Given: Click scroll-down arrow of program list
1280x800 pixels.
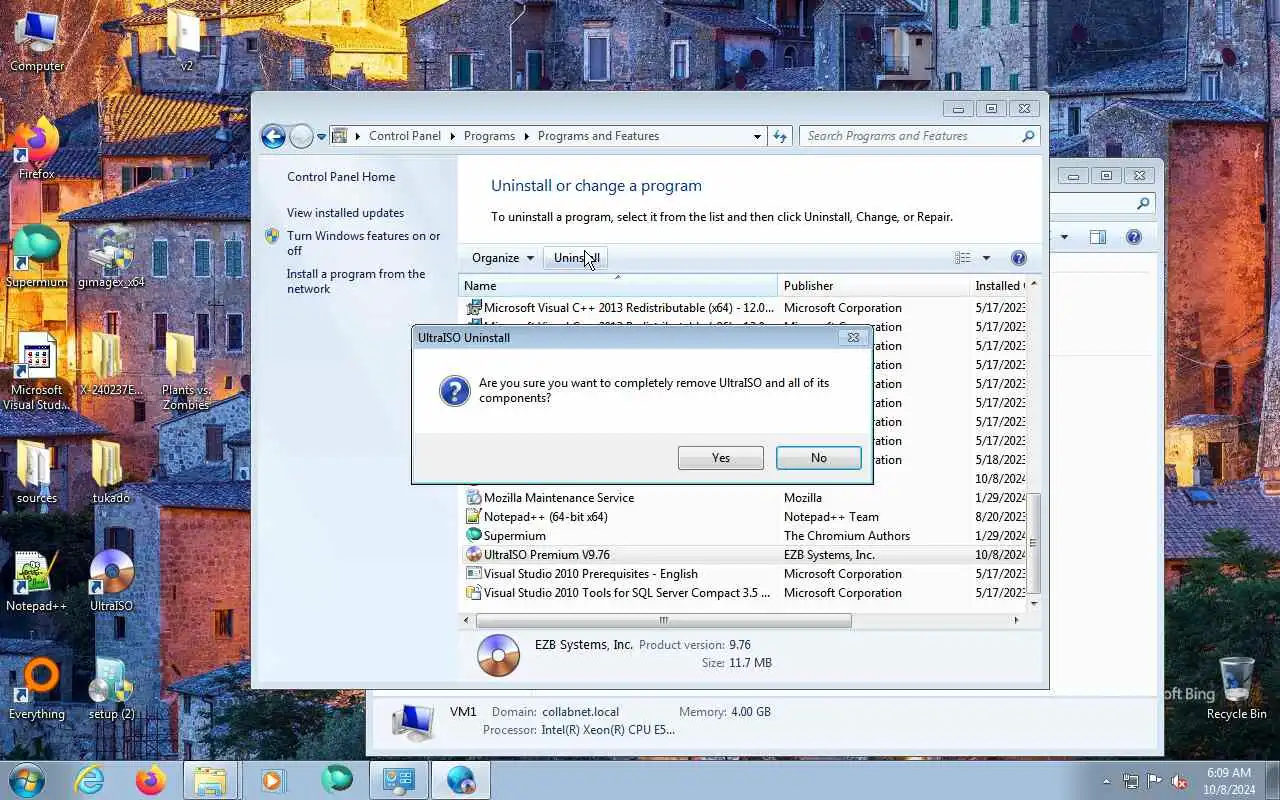Looking at the screenshot, I should (1034, 604).
